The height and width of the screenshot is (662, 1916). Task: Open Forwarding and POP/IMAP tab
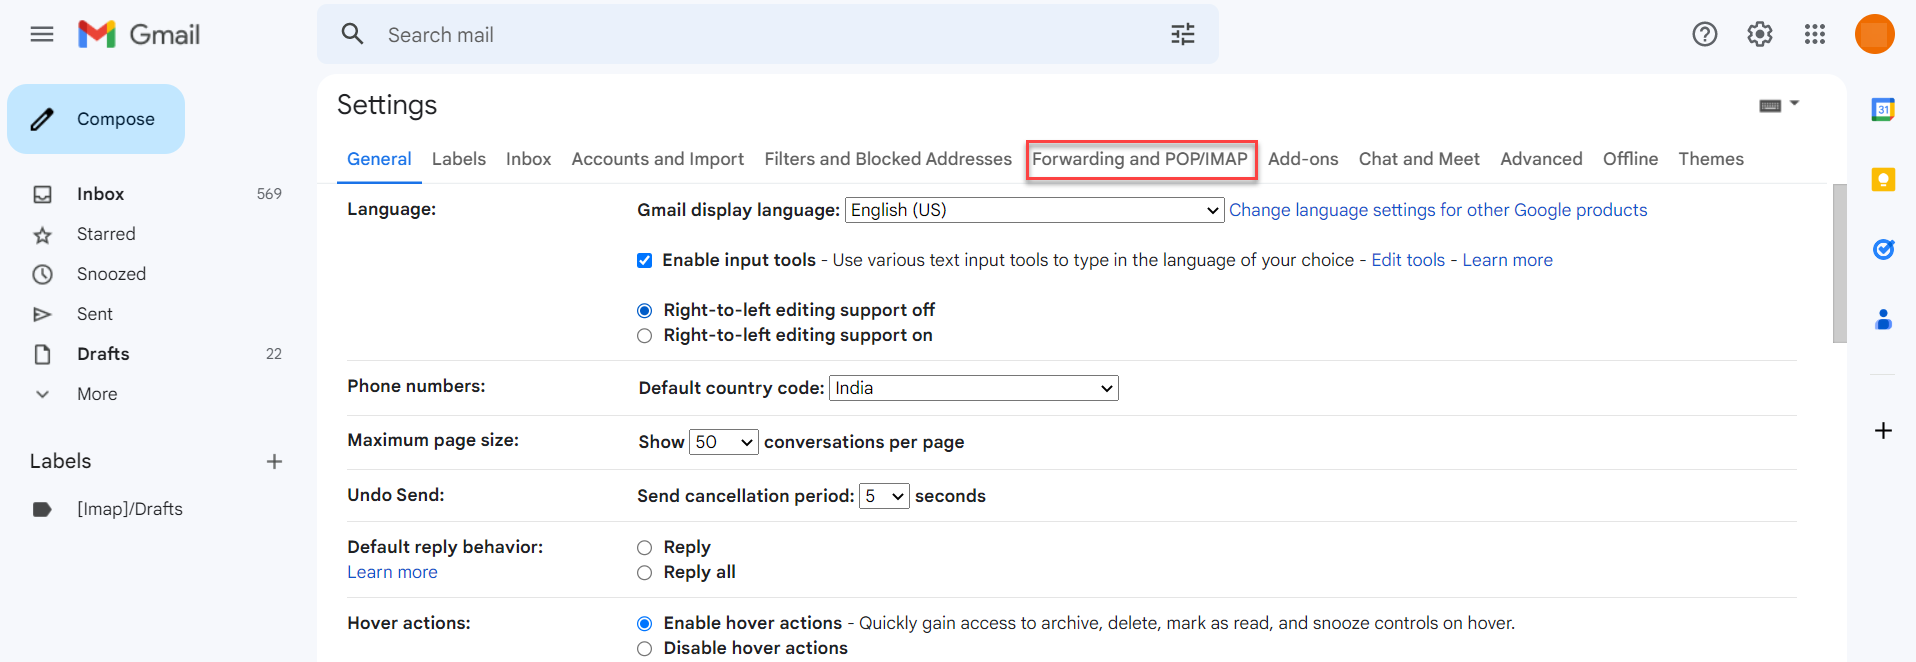point(1140,159)
